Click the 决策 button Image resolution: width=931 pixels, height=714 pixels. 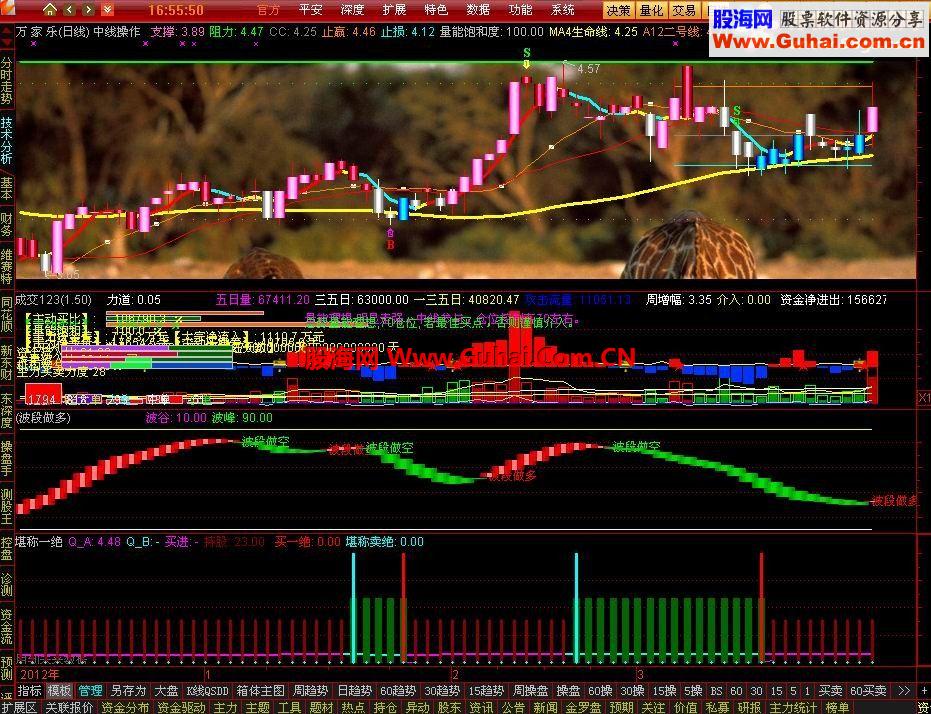click(x=619, y=10)
